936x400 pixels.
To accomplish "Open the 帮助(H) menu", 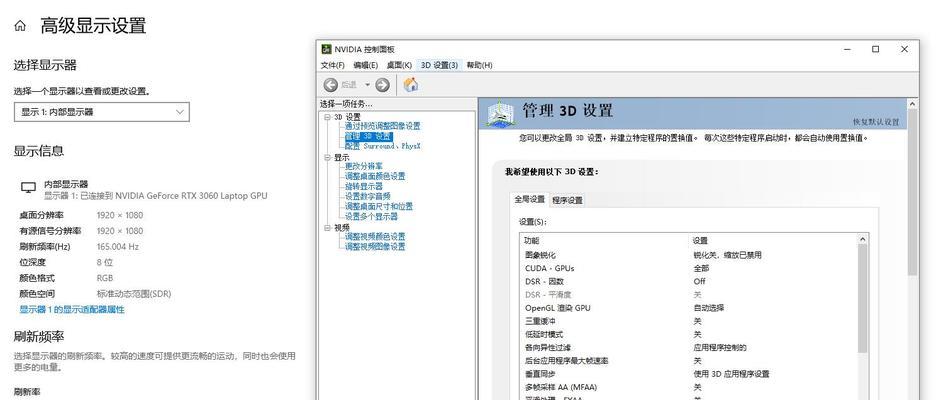I will coord(479,65).
